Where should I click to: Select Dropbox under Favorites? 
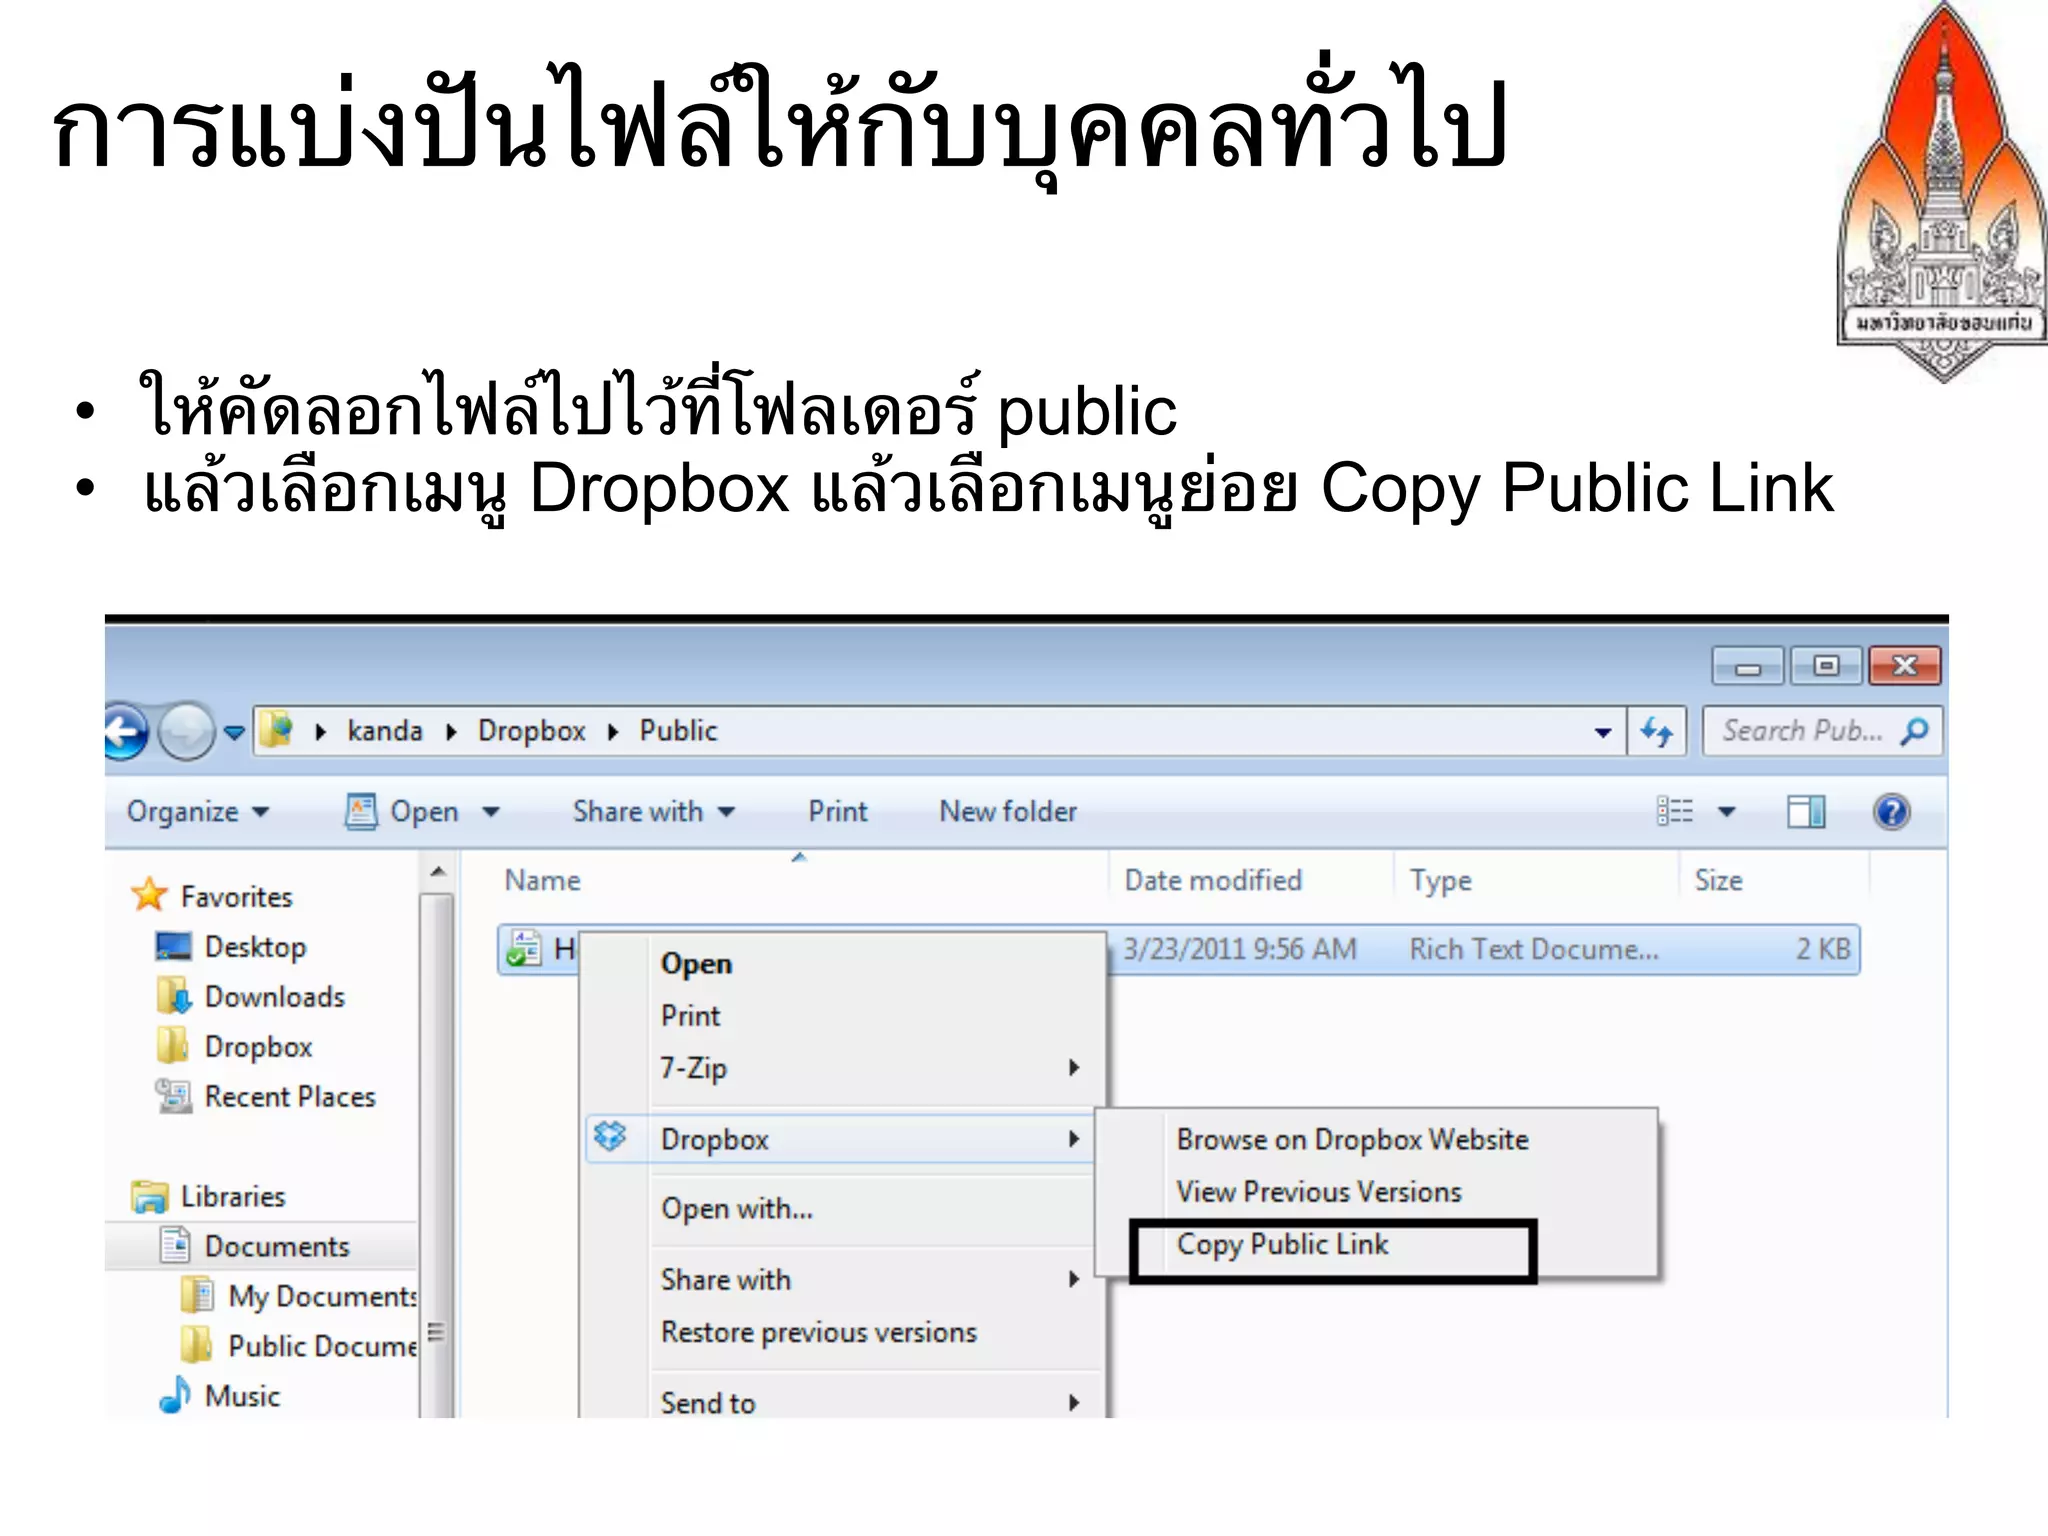(258, 1047)
